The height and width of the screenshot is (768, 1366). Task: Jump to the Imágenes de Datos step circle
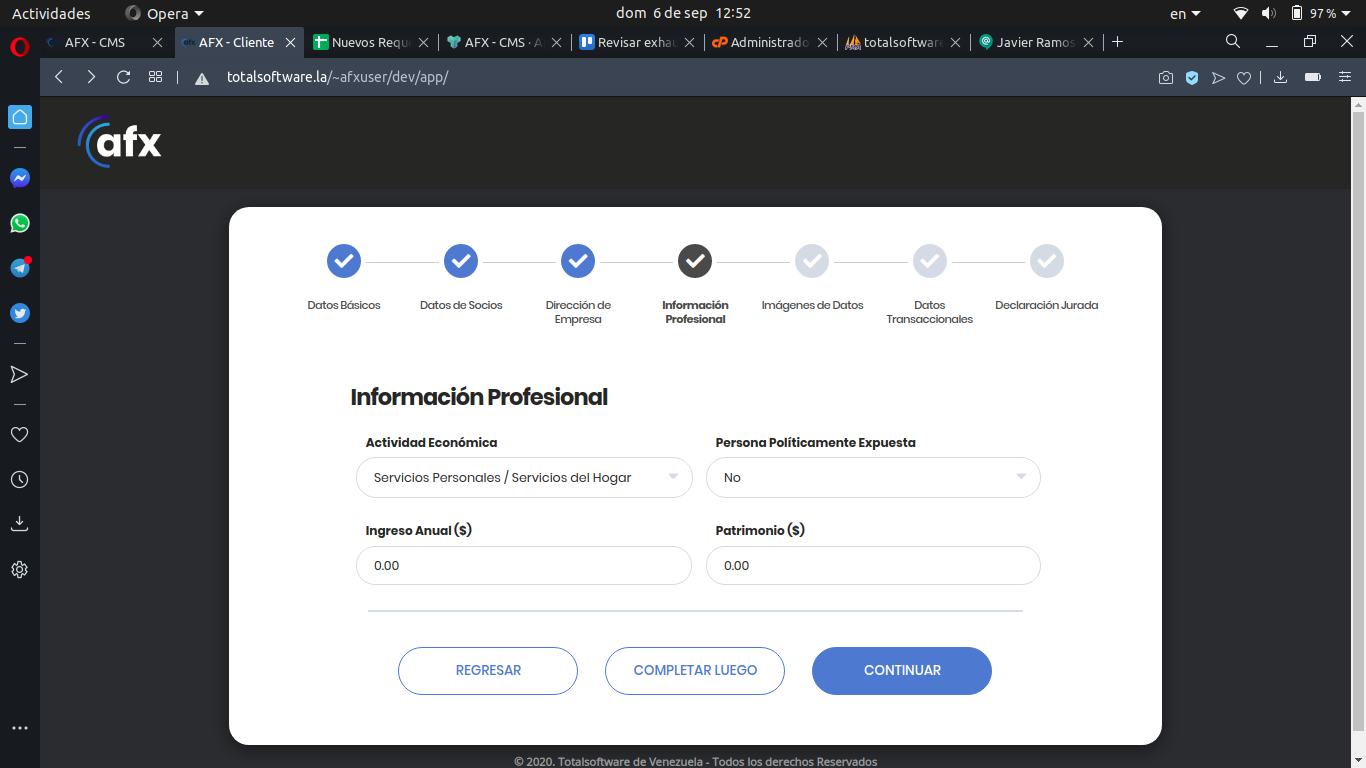point(812,261)
